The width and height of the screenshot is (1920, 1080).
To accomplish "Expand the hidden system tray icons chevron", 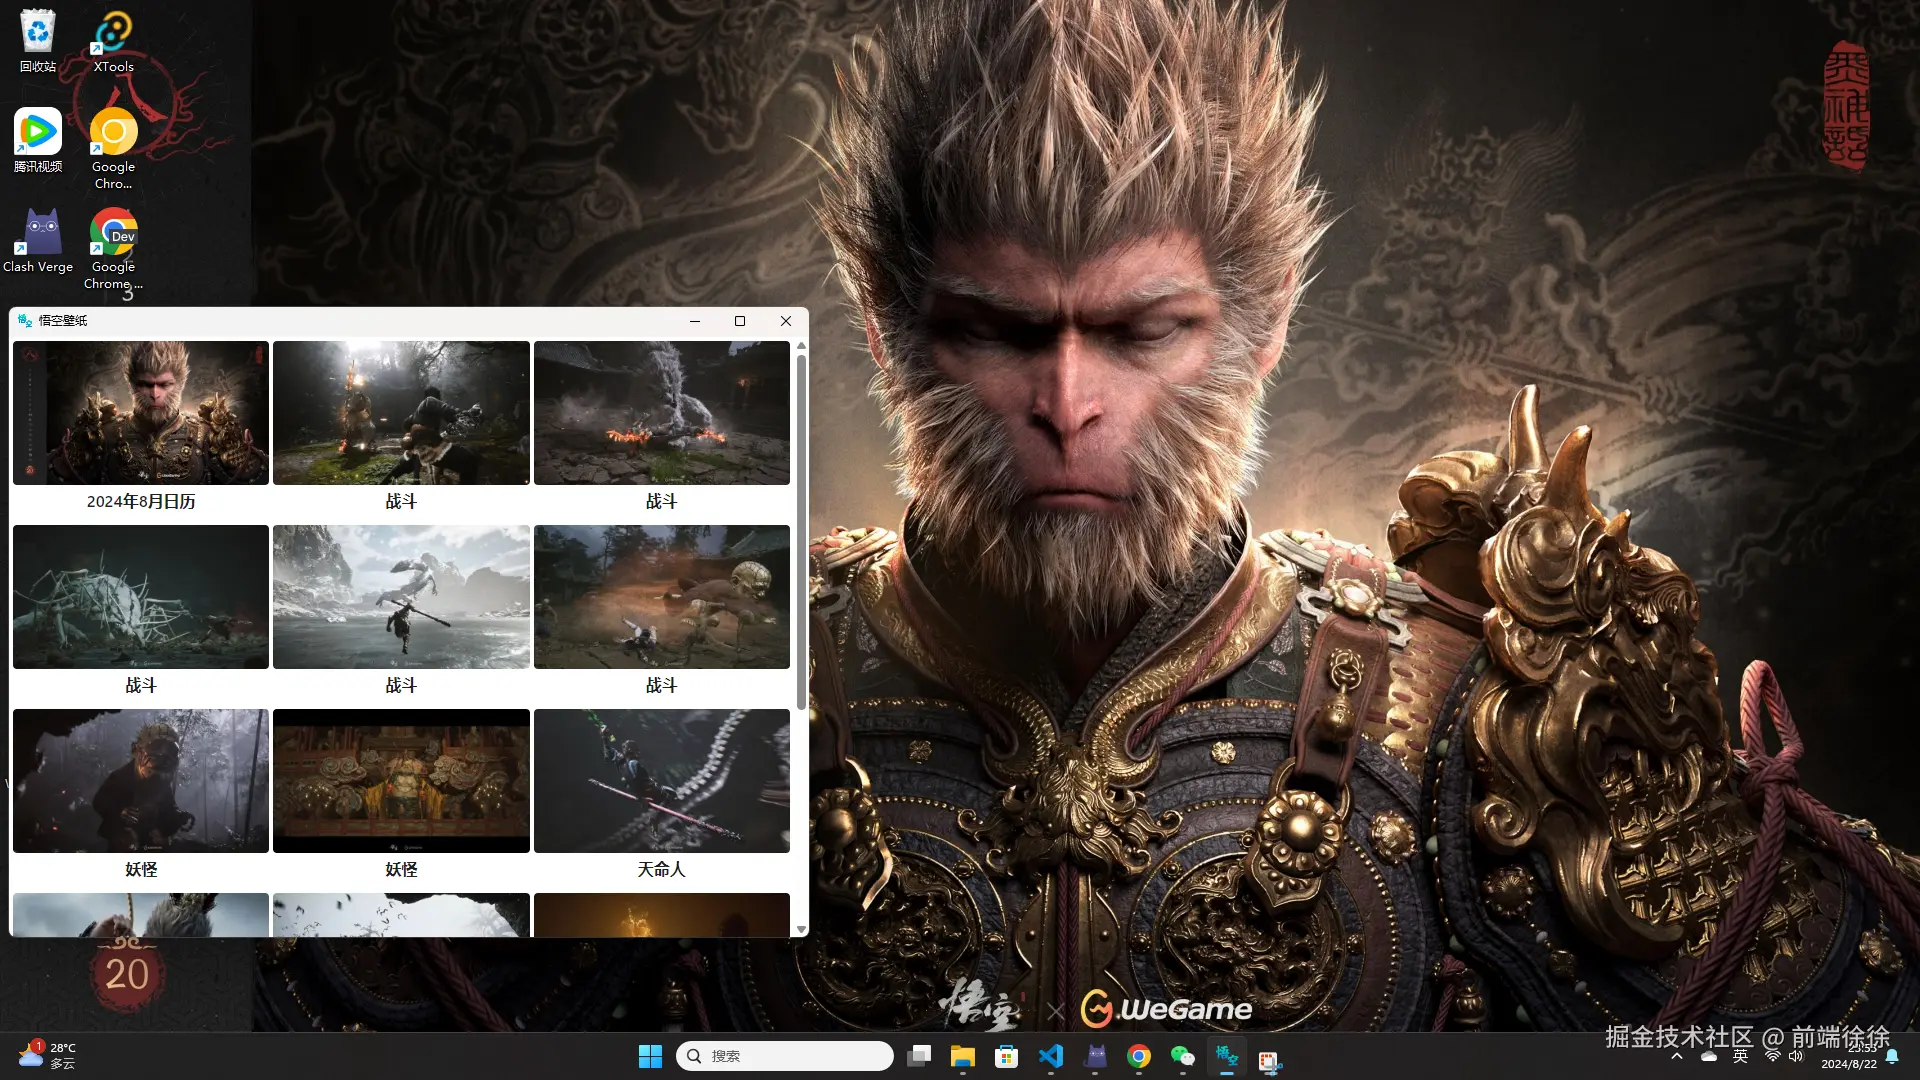I will click(1677, 1056).
